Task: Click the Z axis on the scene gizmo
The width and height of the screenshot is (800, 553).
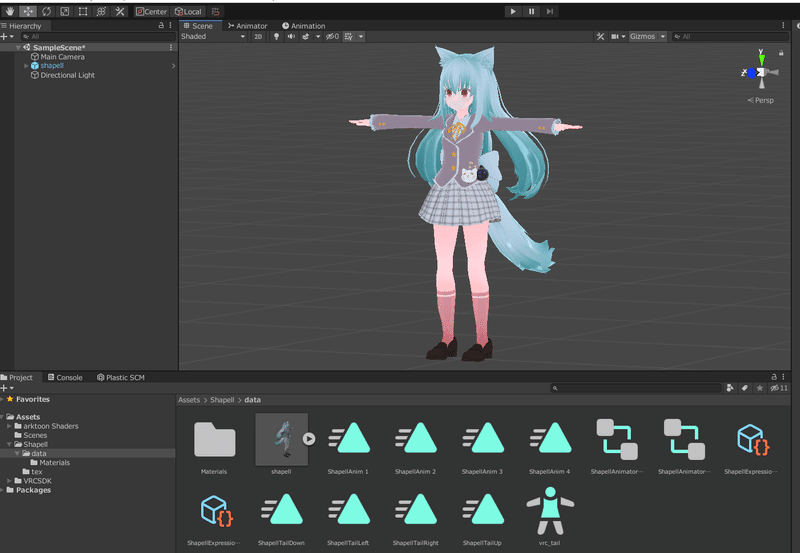Action: pos(749,73)
